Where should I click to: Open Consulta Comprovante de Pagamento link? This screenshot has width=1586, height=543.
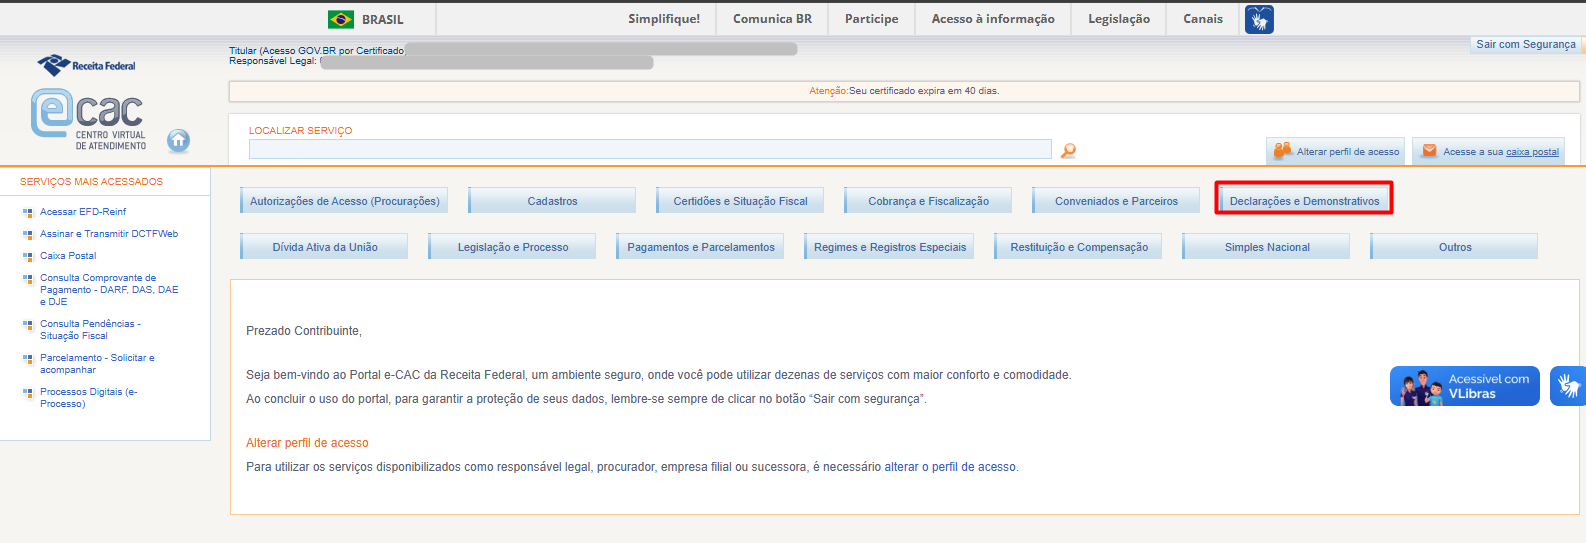109,290
